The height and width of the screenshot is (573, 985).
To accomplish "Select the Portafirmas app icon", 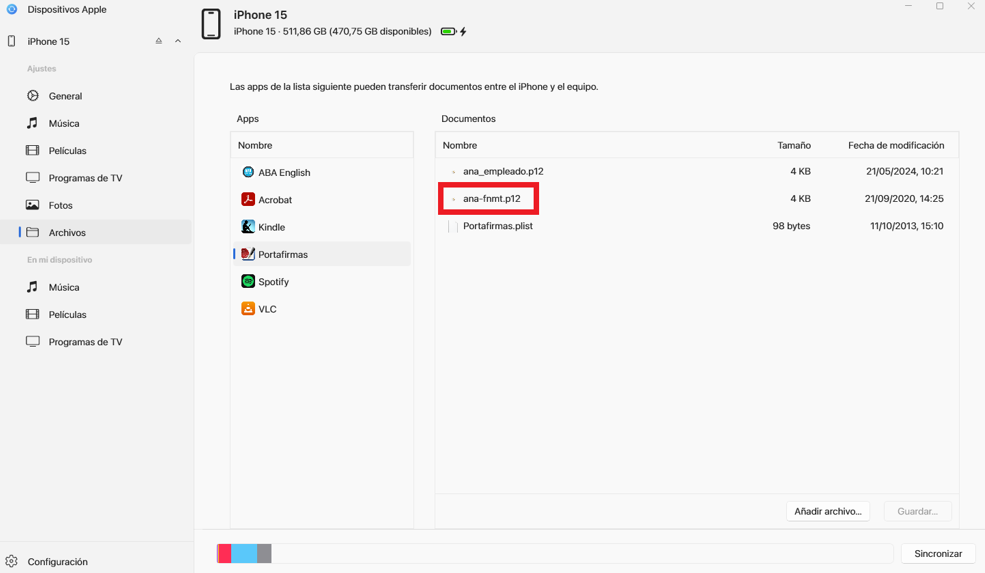I will pos(248,254).
